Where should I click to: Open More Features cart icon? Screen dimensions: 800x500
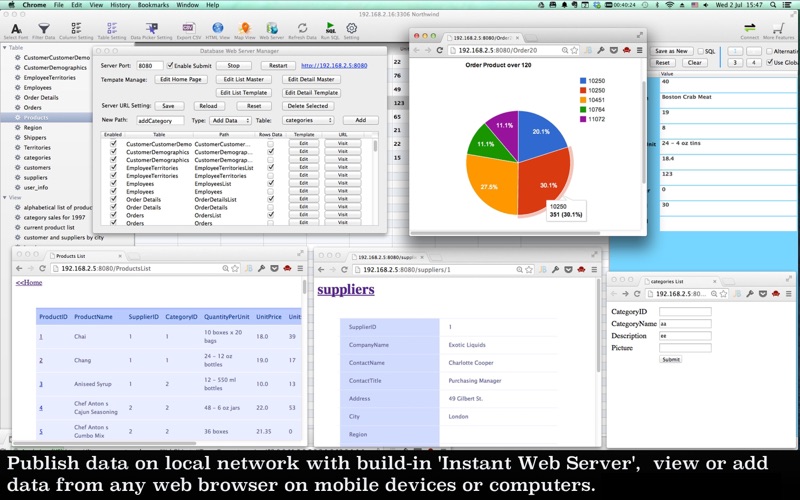tap(778, 28)
